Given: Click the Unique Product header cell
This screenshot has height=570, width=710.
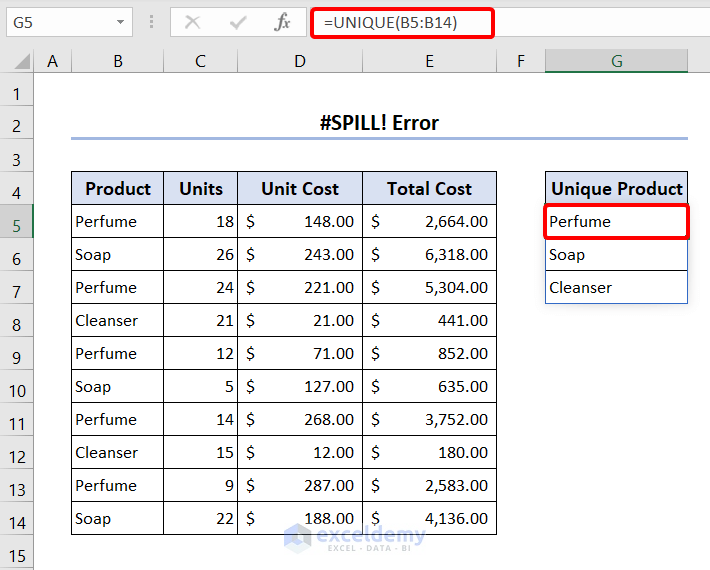Looking at the screenshot, I should (x=616, y=188).
